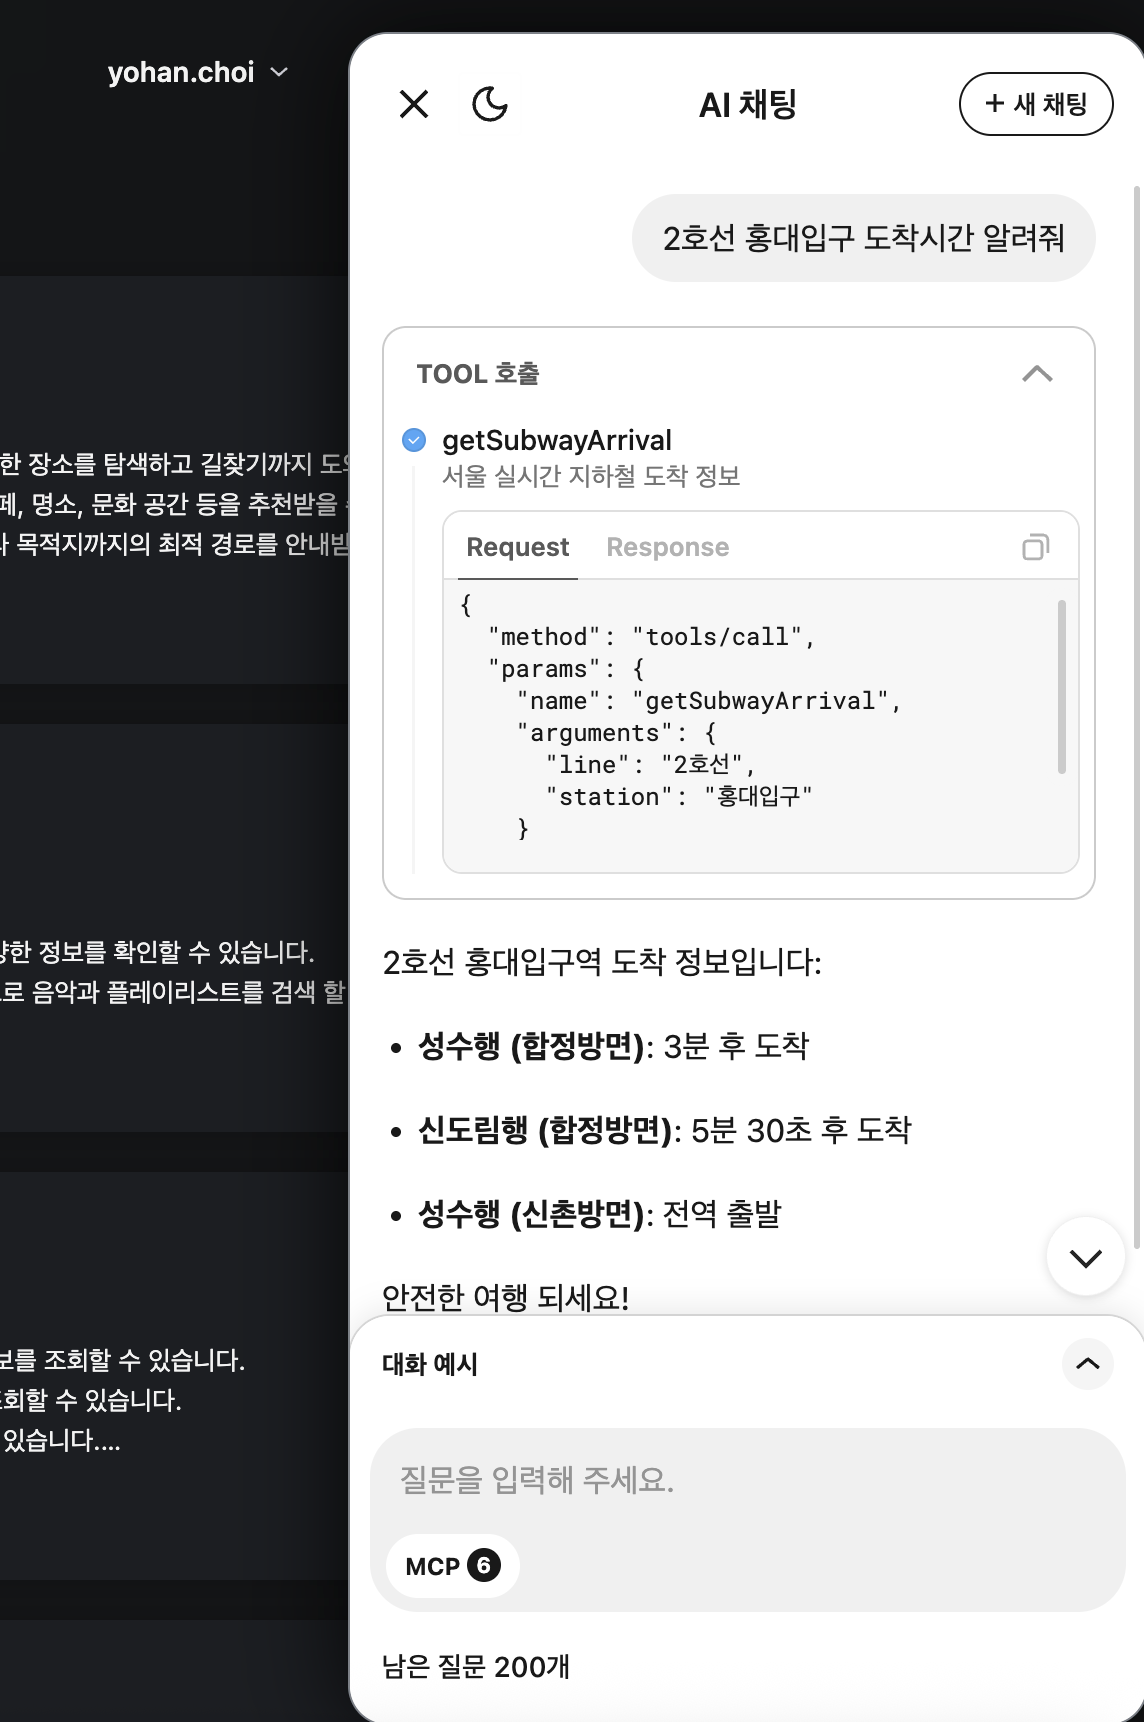
Task: Click the chat panel's vertical scrollbar
Action: 1137,700
